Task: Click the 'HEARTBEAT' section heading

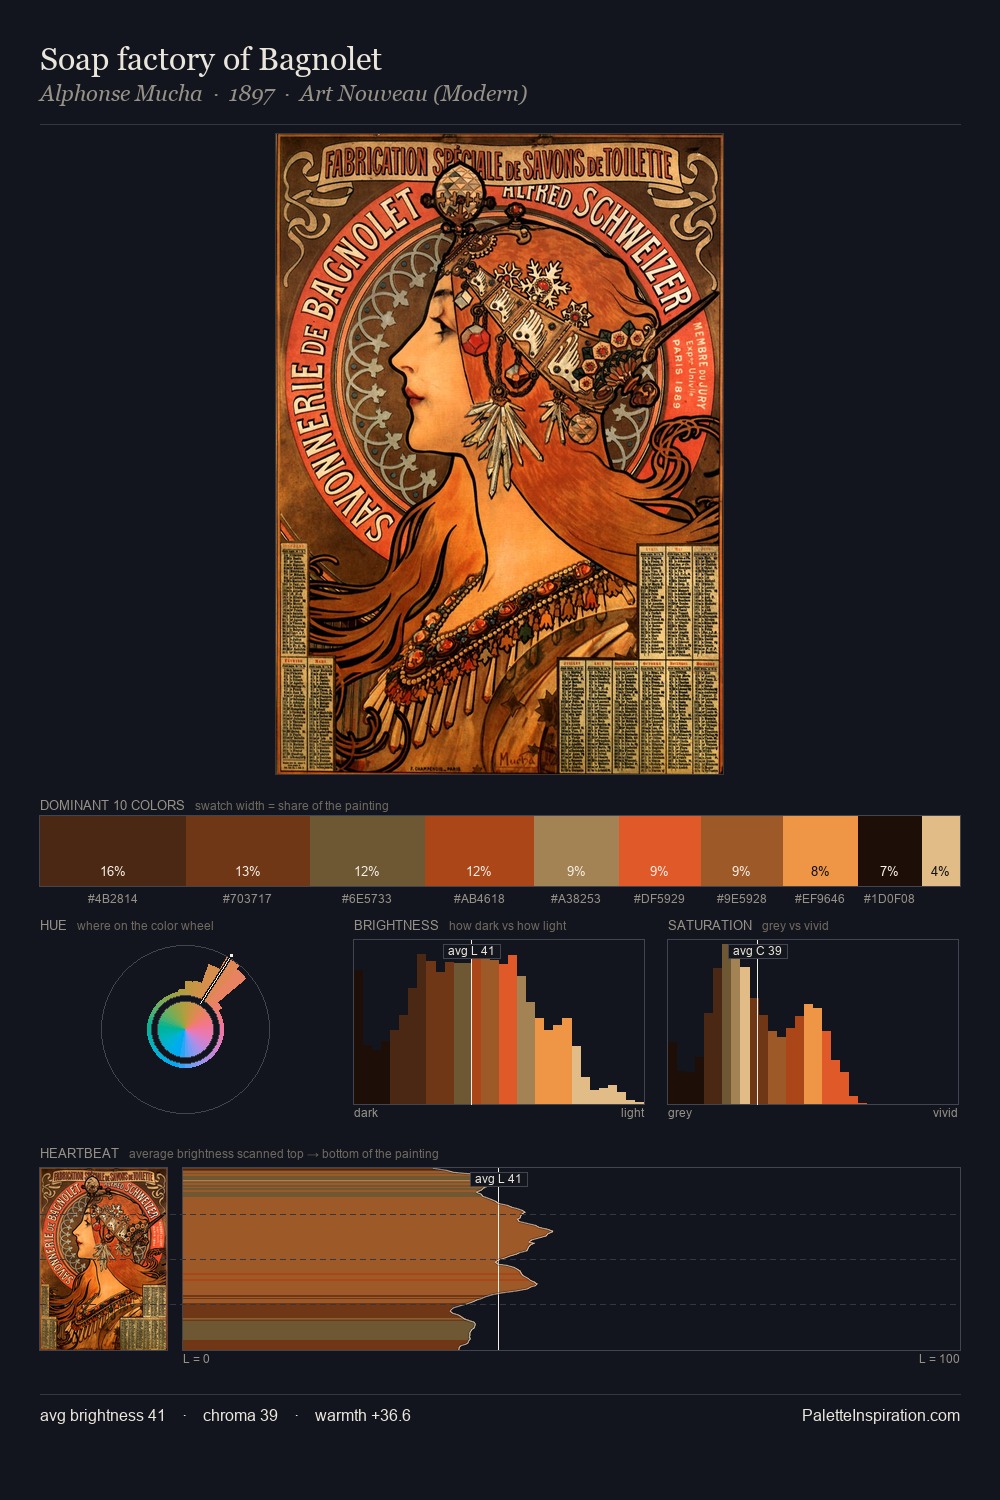Action: pyautogui.click(x=79, y=1153)
